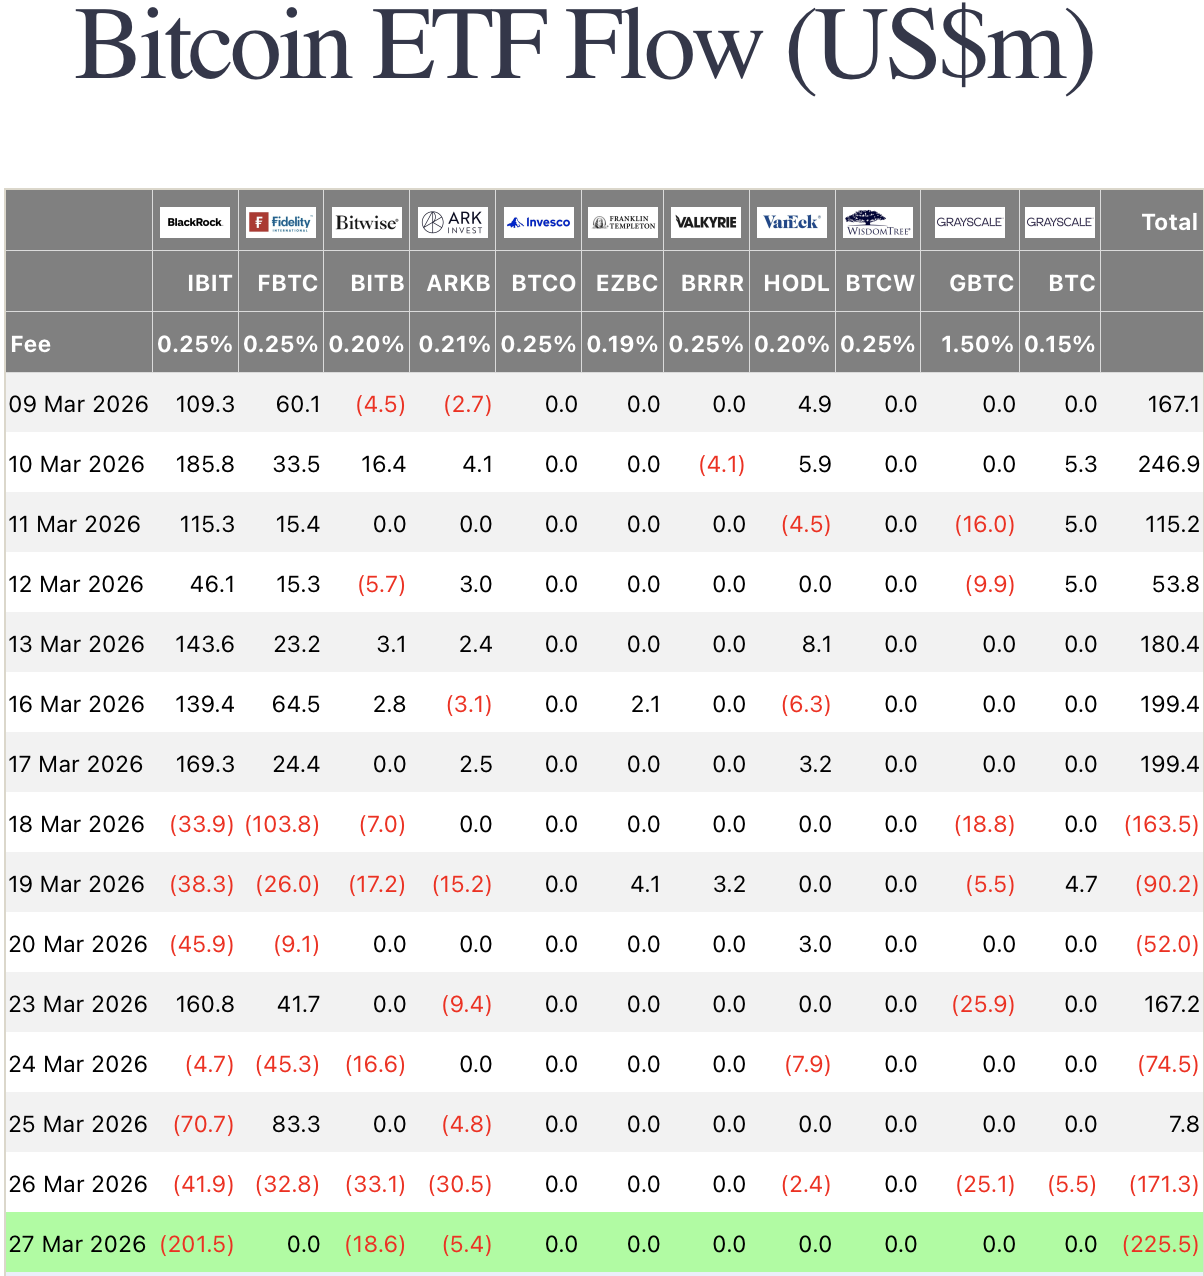Screen dimensions: 1204x1276
Task: Click the 09 Mar 2026 date cell
Action: [x=78, y=404]
